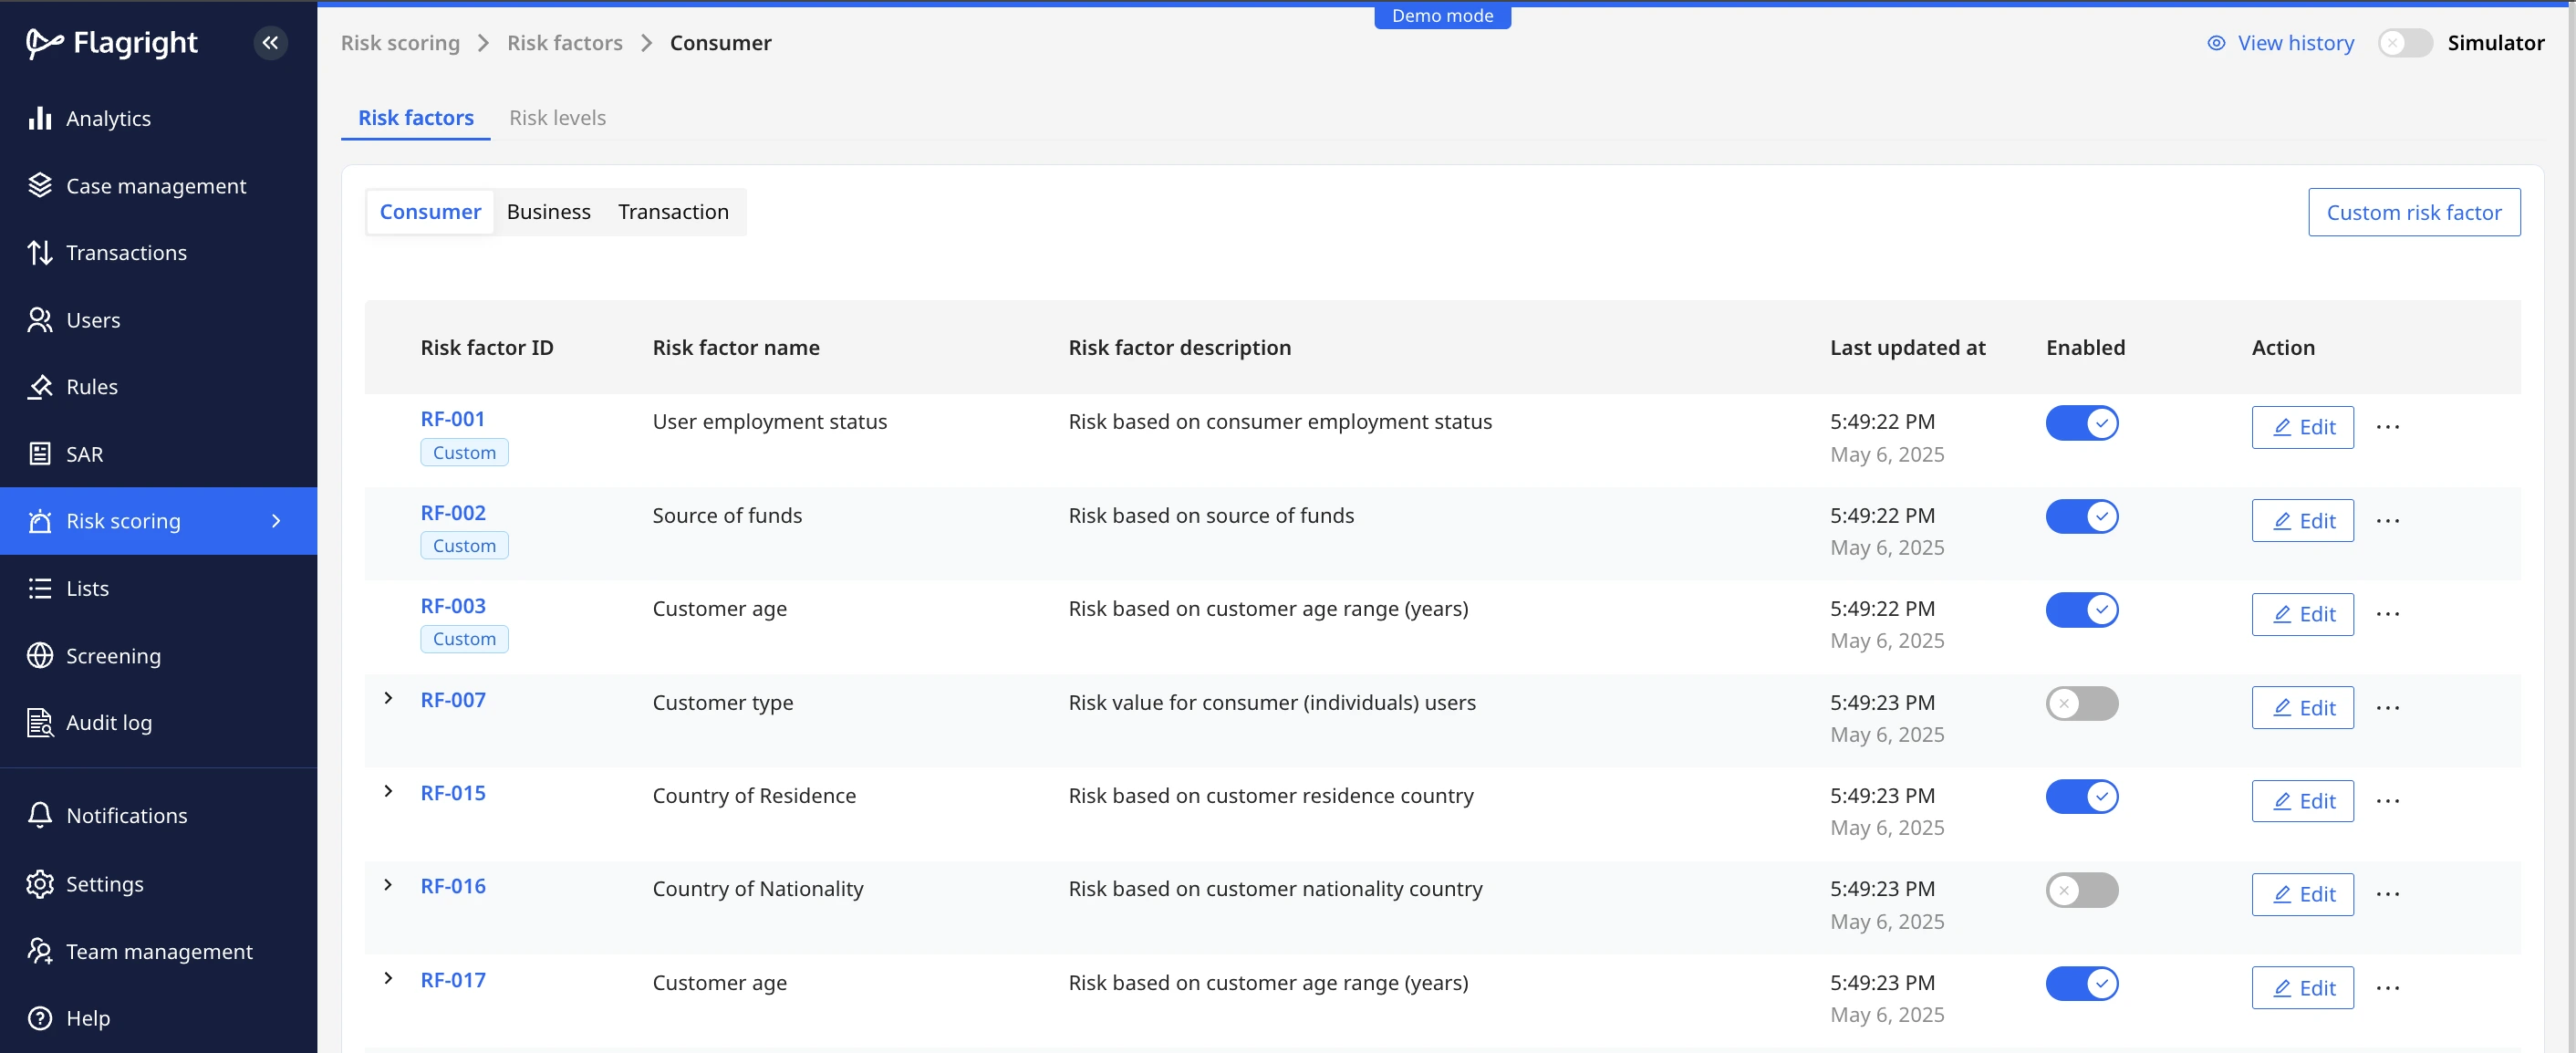Open Settings gear icon in sidebar
The width and height of the screenshot is (2576, 1053).
tap(40, 884)
